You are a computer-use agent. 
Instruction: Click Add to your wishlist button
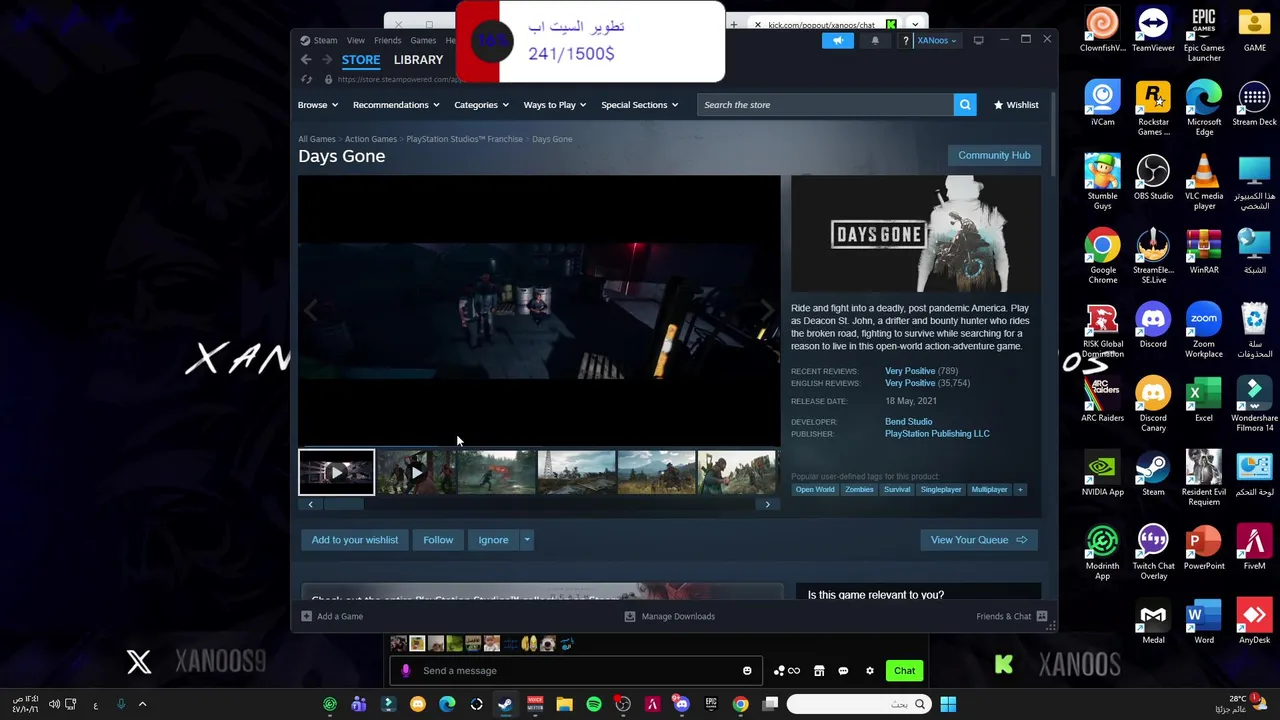355,540
